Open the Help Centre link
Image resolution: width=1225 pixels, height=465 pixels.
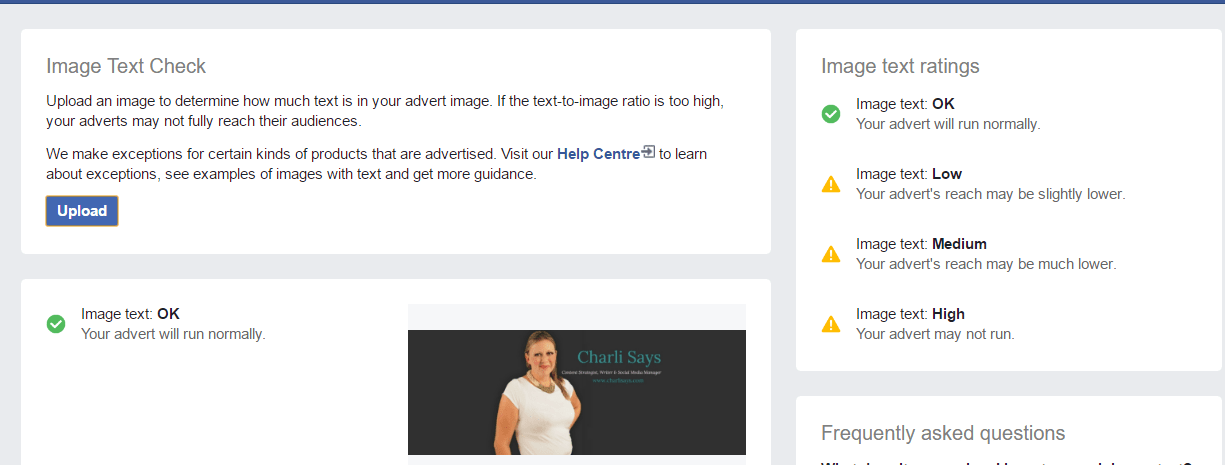tap(598, 154)
